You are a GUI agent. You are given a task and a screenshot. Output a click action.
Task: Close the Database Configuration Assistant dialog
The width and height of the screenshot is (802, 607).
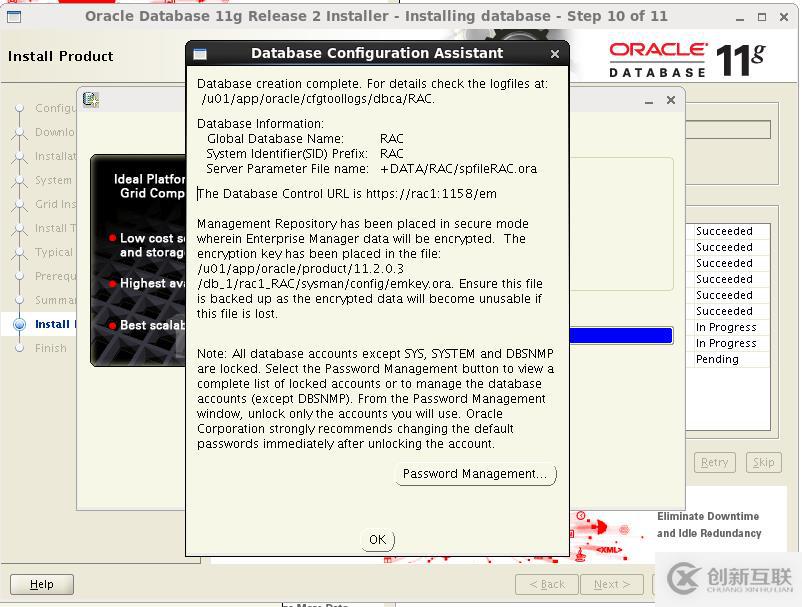click(x=555, y=54)
